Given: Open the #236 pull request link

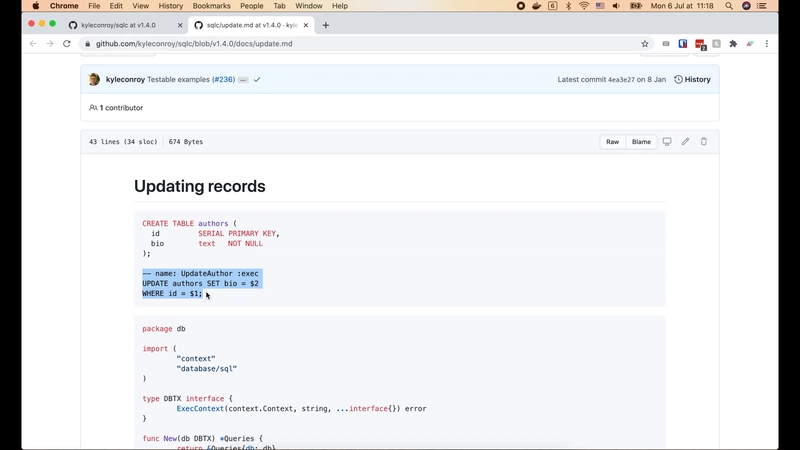Looking at the screenshot, I should pos(223,79).
